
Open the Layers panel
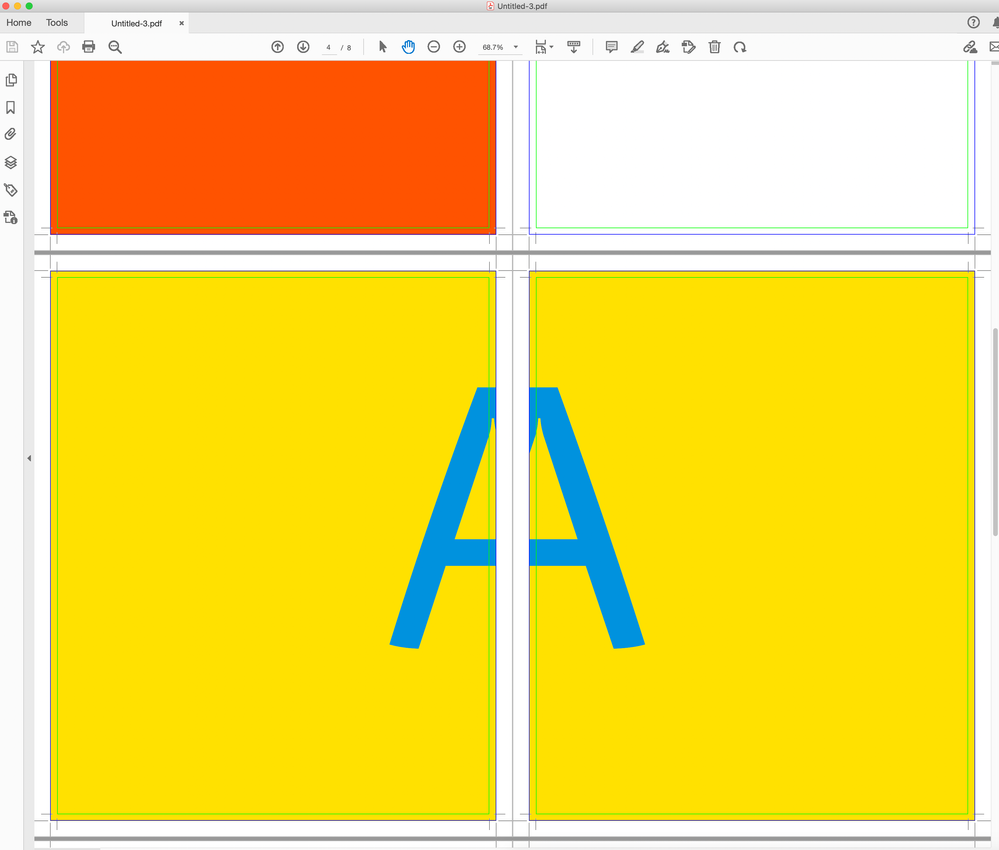[x=11, y=162]
